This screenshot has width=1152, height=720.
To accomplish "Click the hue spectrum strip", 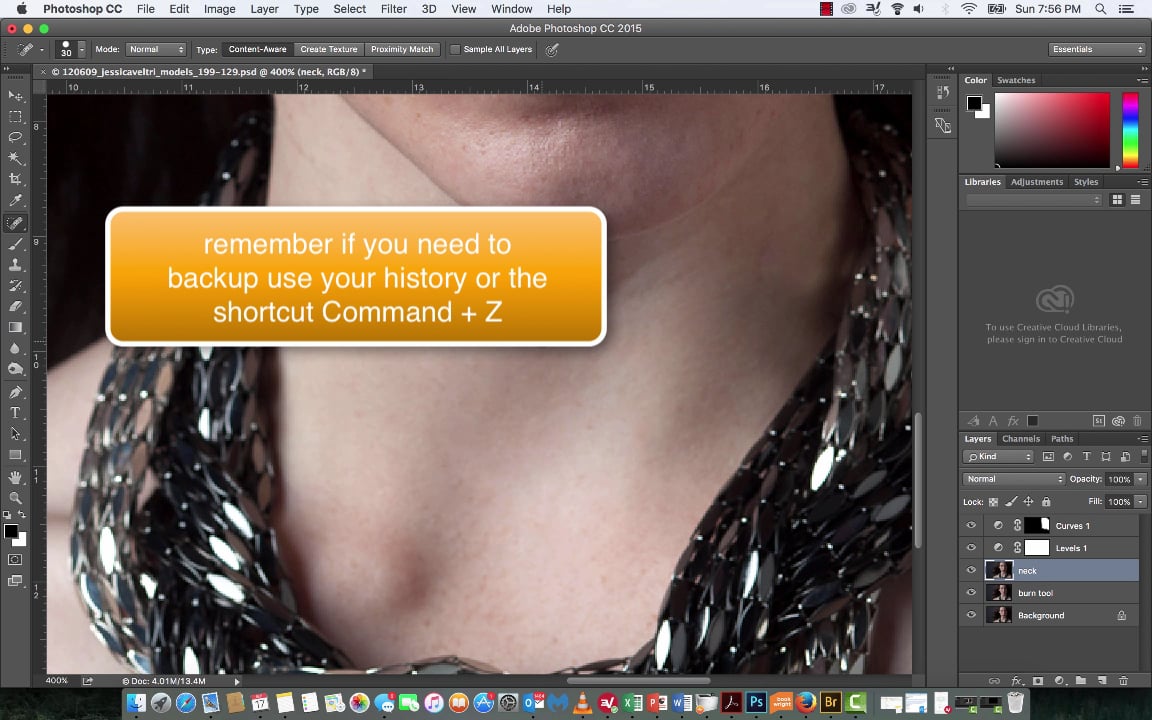I will pyautogui.click(x=1130, y=130).
